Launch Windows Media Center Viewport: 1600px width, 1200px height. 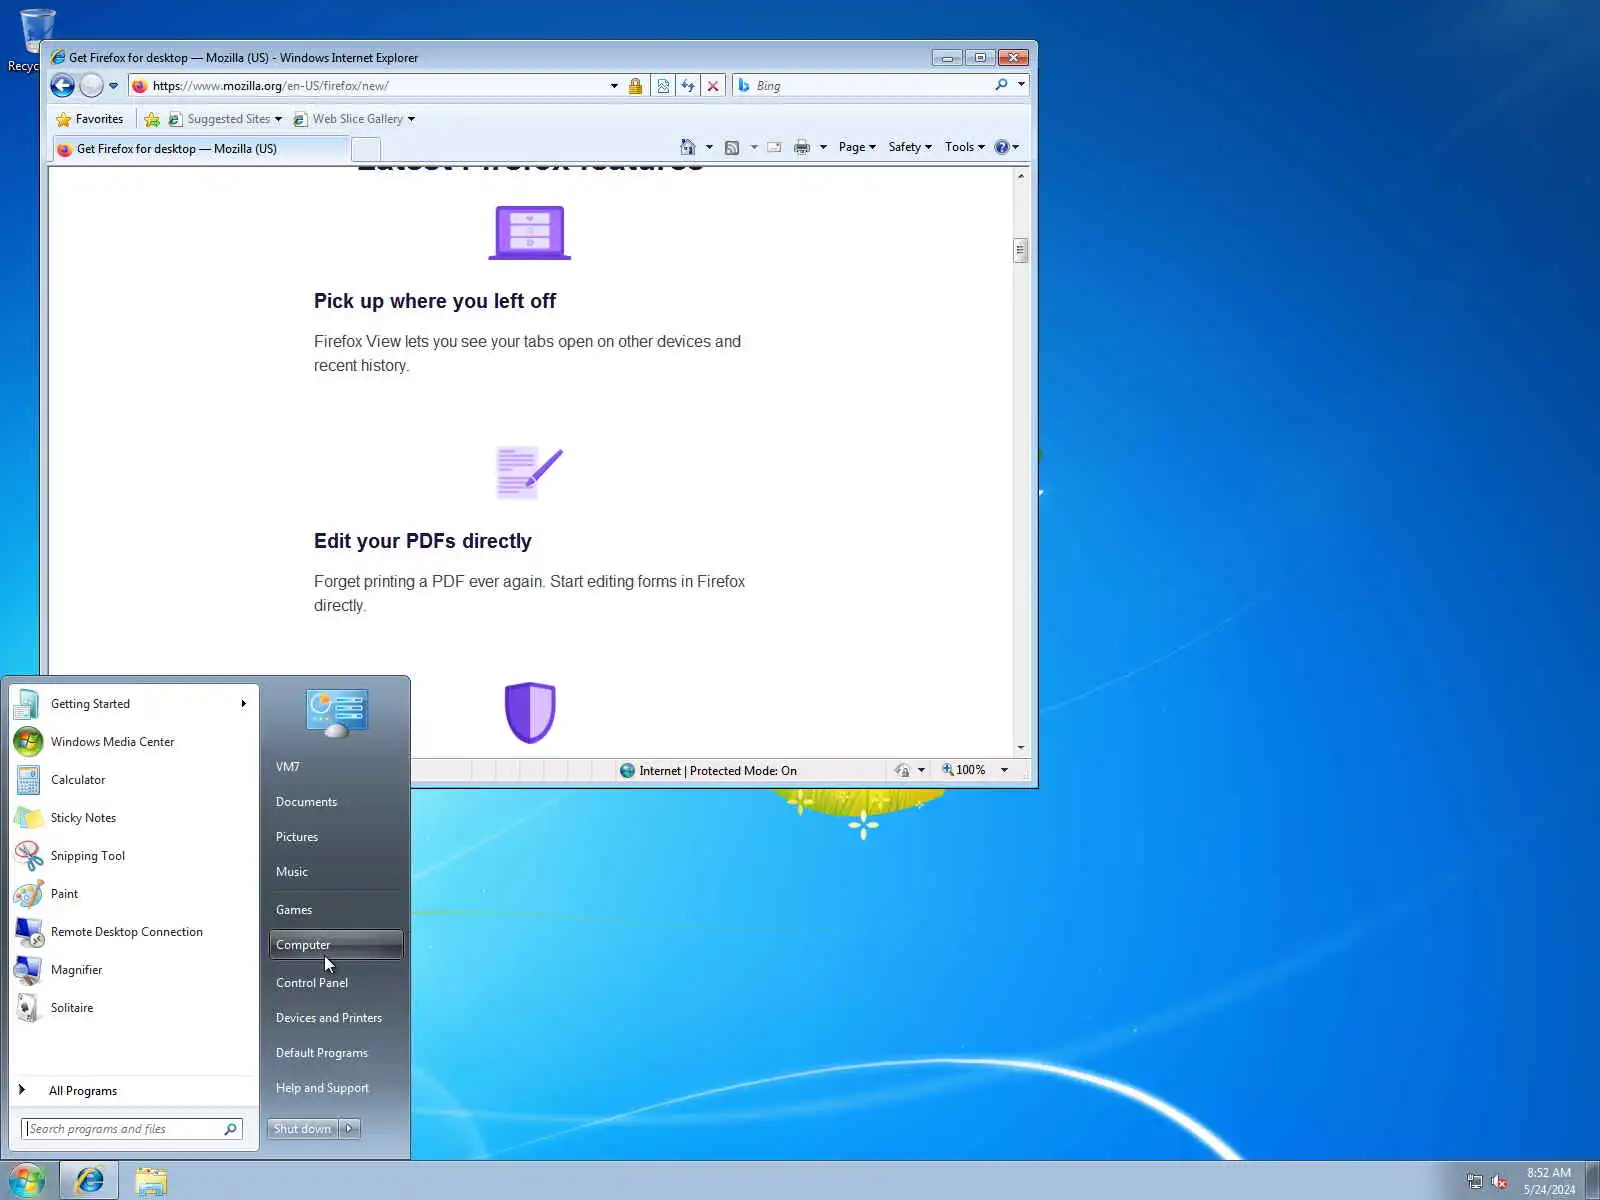click(x=134, y=742)
